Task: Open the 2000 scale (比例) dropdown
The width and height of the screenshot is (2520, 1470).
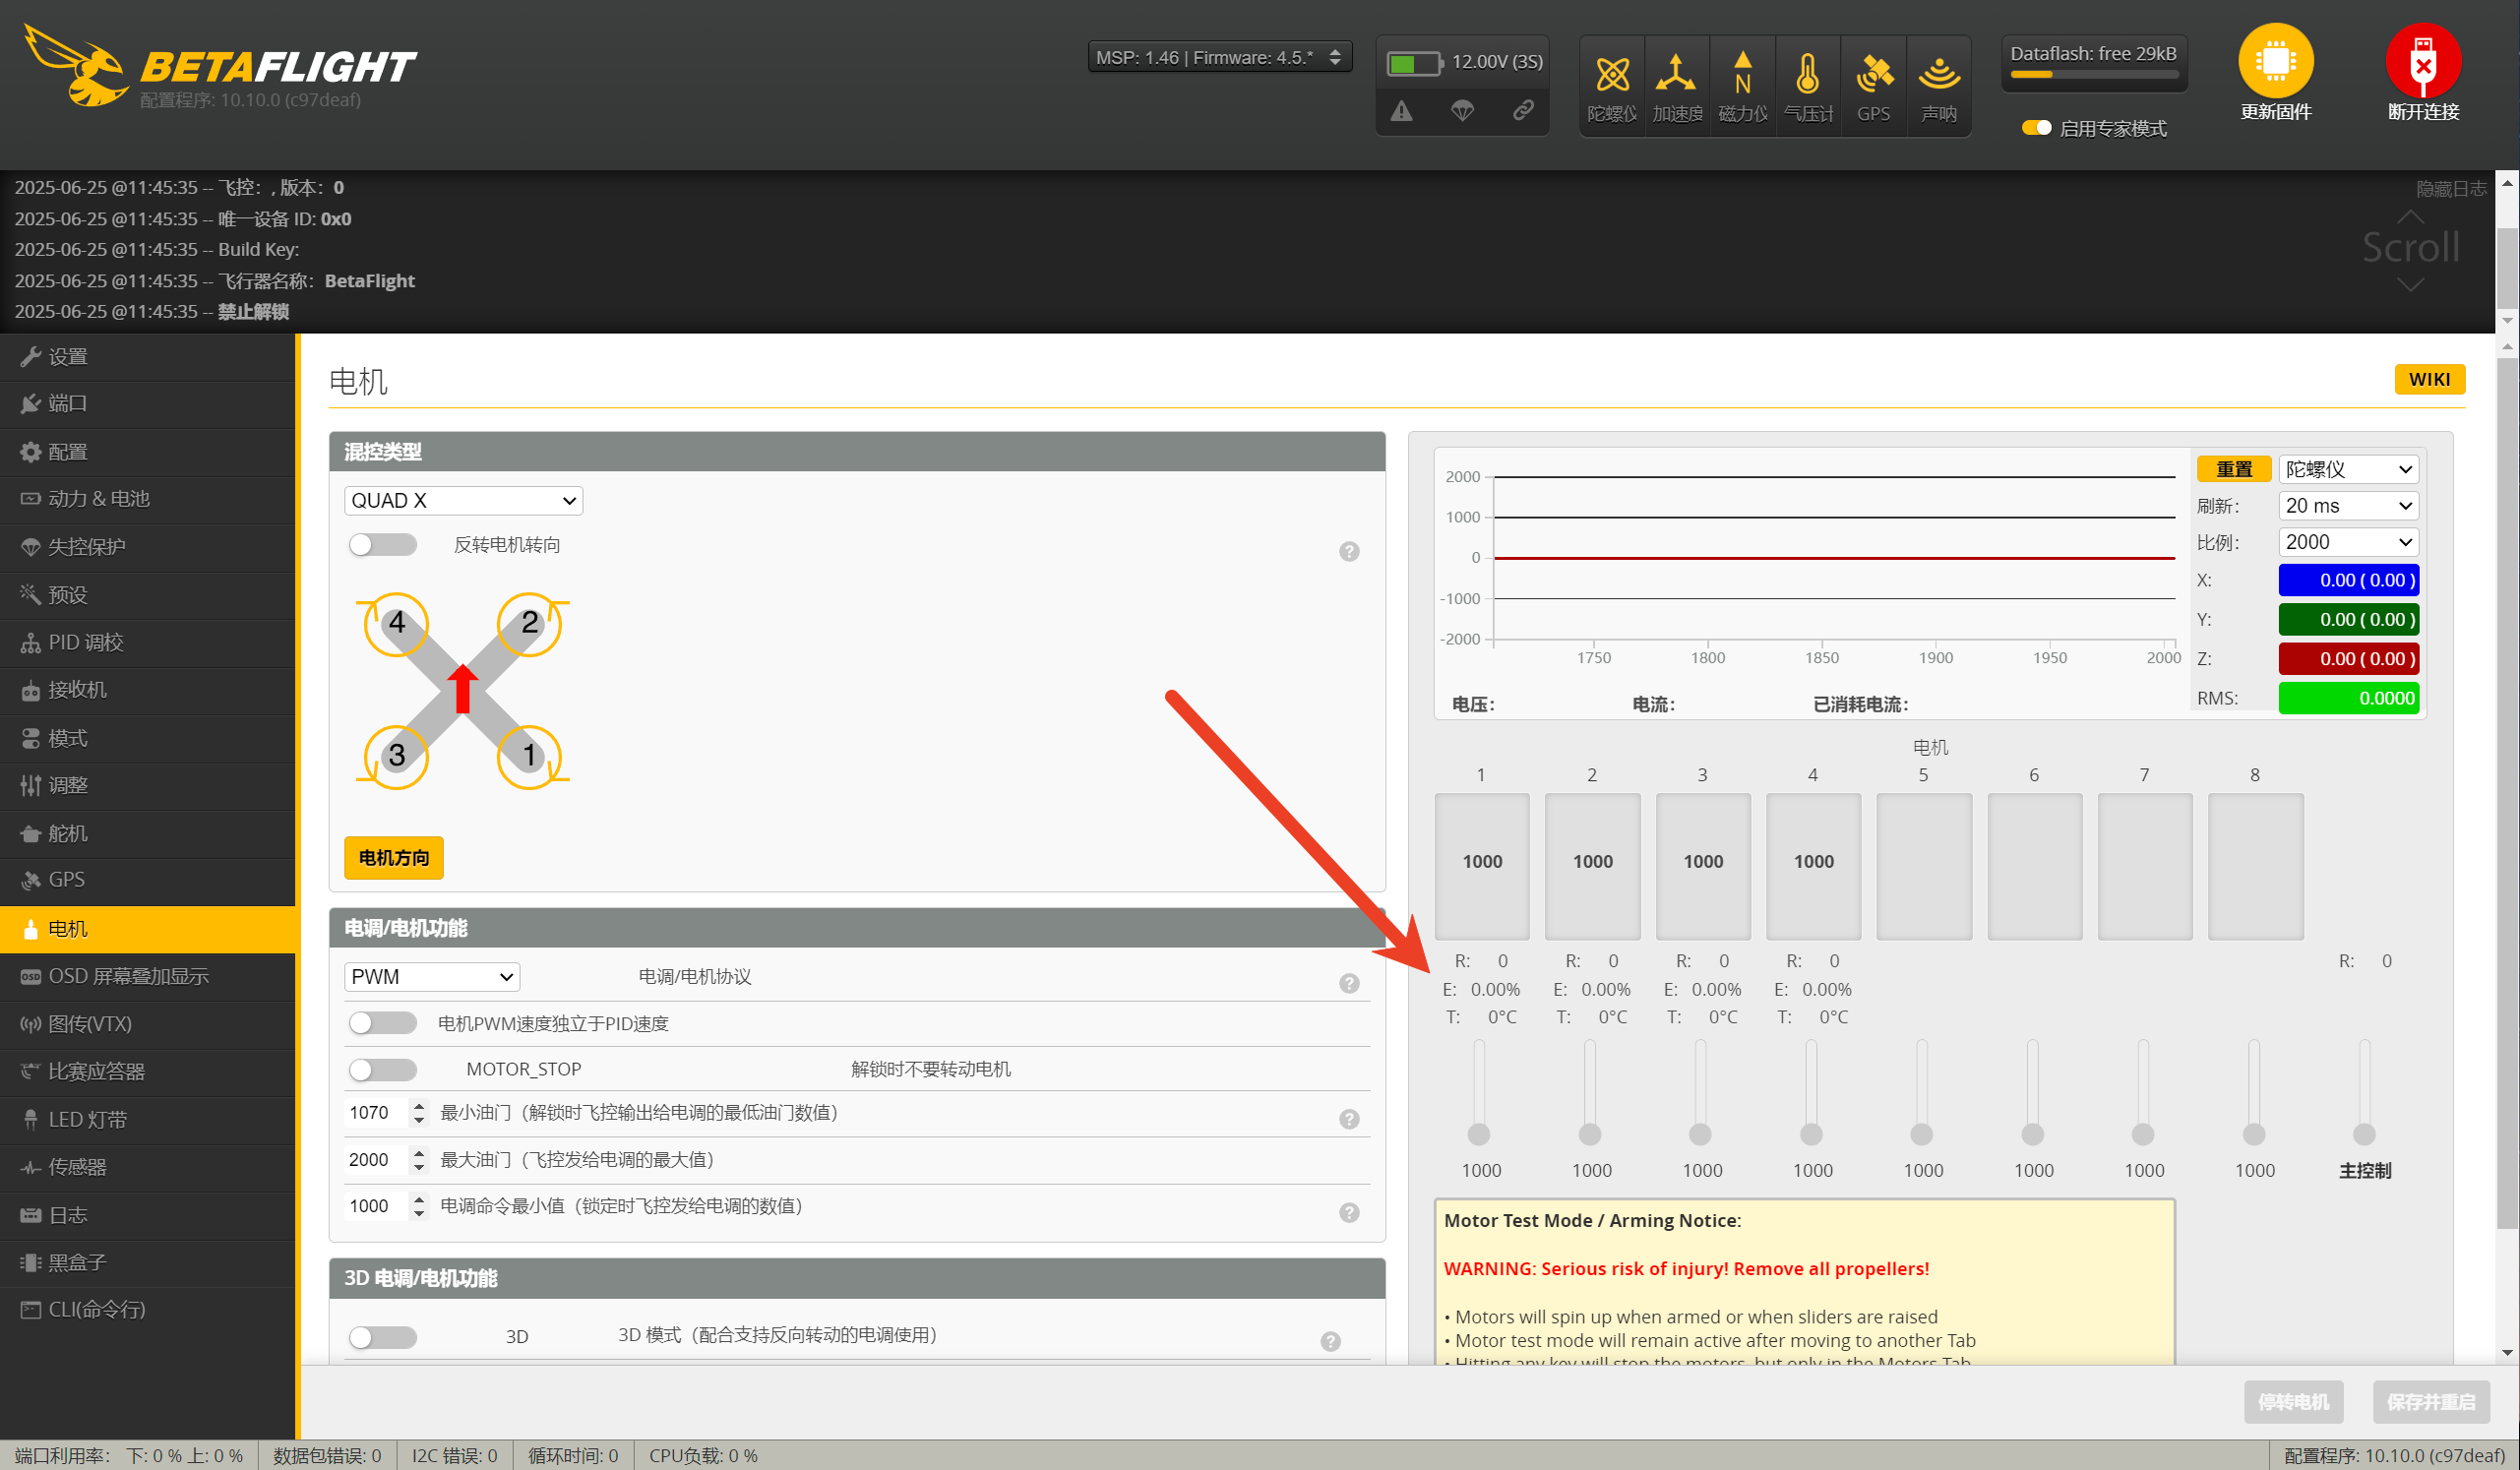Action: click(x=2348, y=542)
